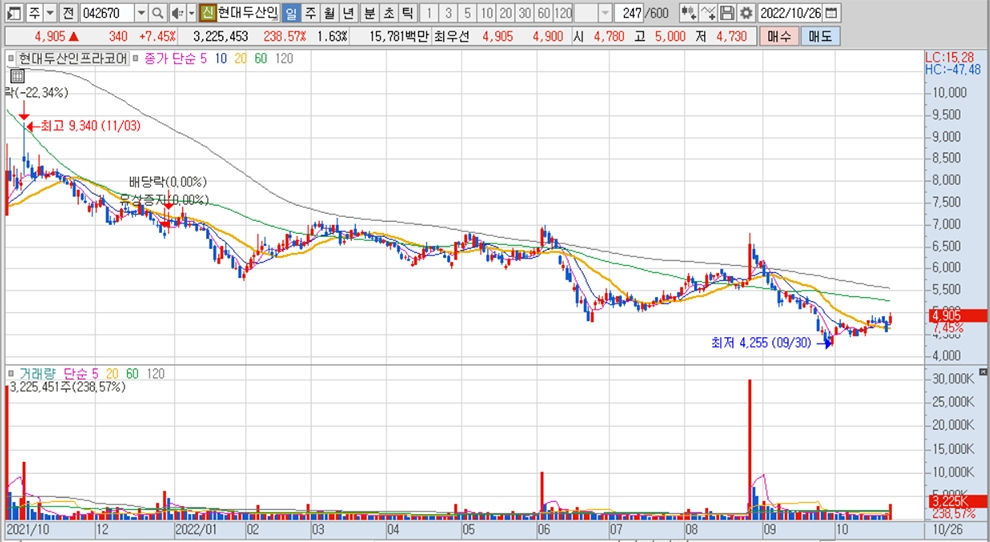Click the 현대두산인프라코어 chart legend label

[73, 59]
